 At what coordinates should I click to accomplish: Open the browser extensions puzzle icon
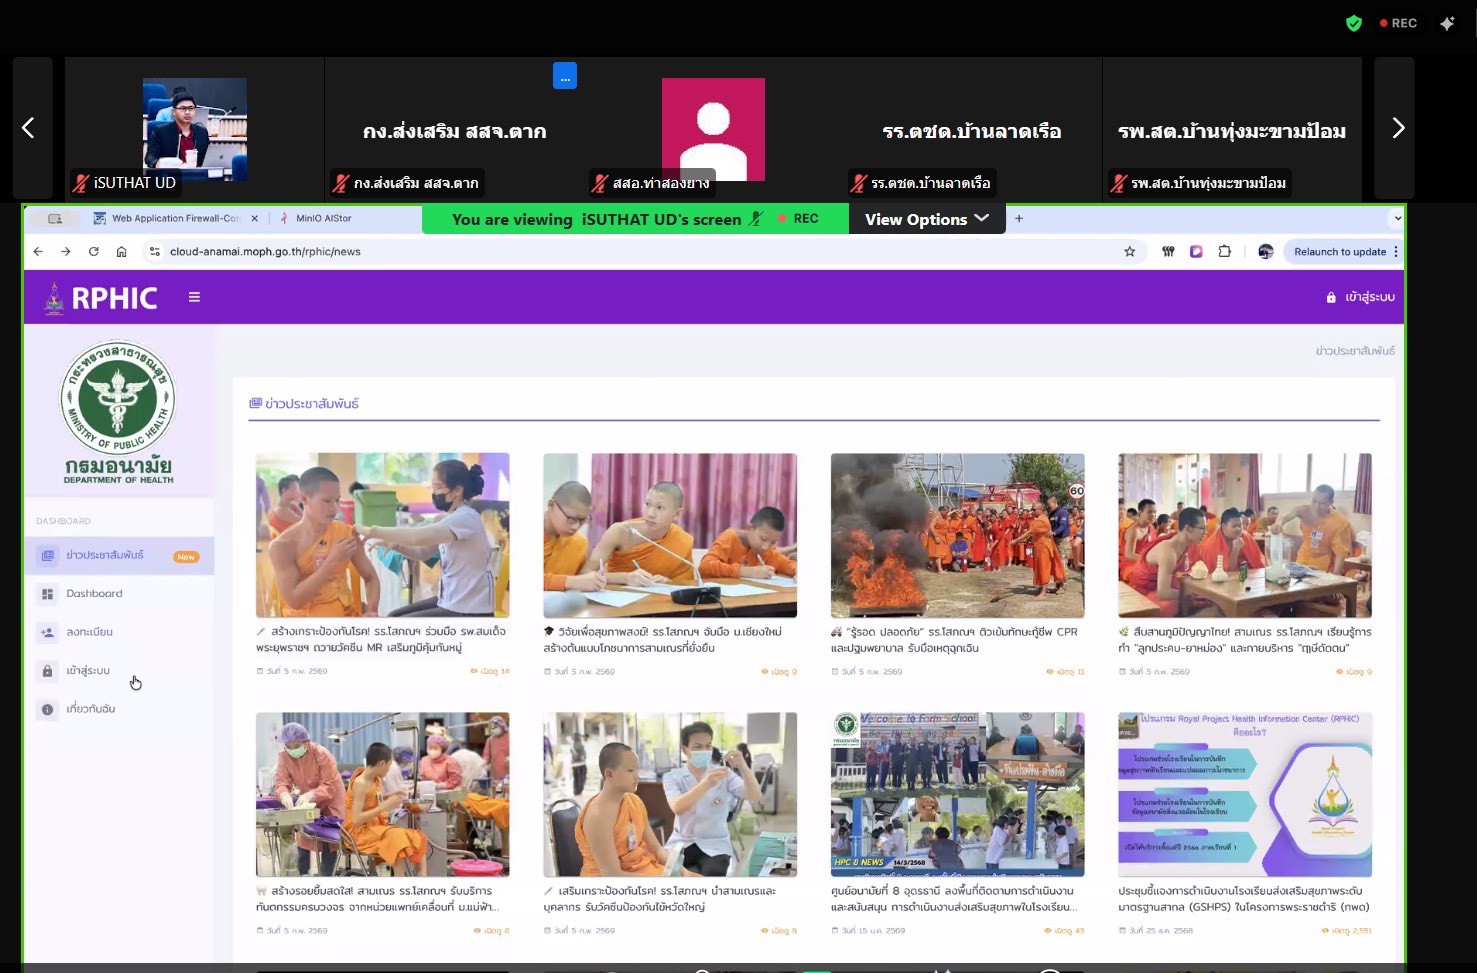(1224, 252)
